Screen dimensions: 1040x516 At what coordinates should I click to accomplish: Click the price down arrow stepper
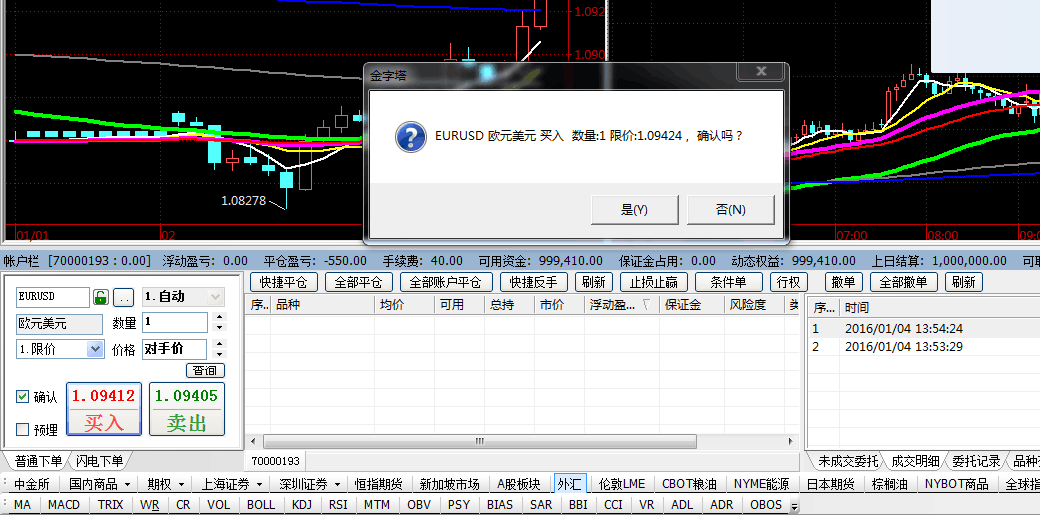click(x=220, y=354)
